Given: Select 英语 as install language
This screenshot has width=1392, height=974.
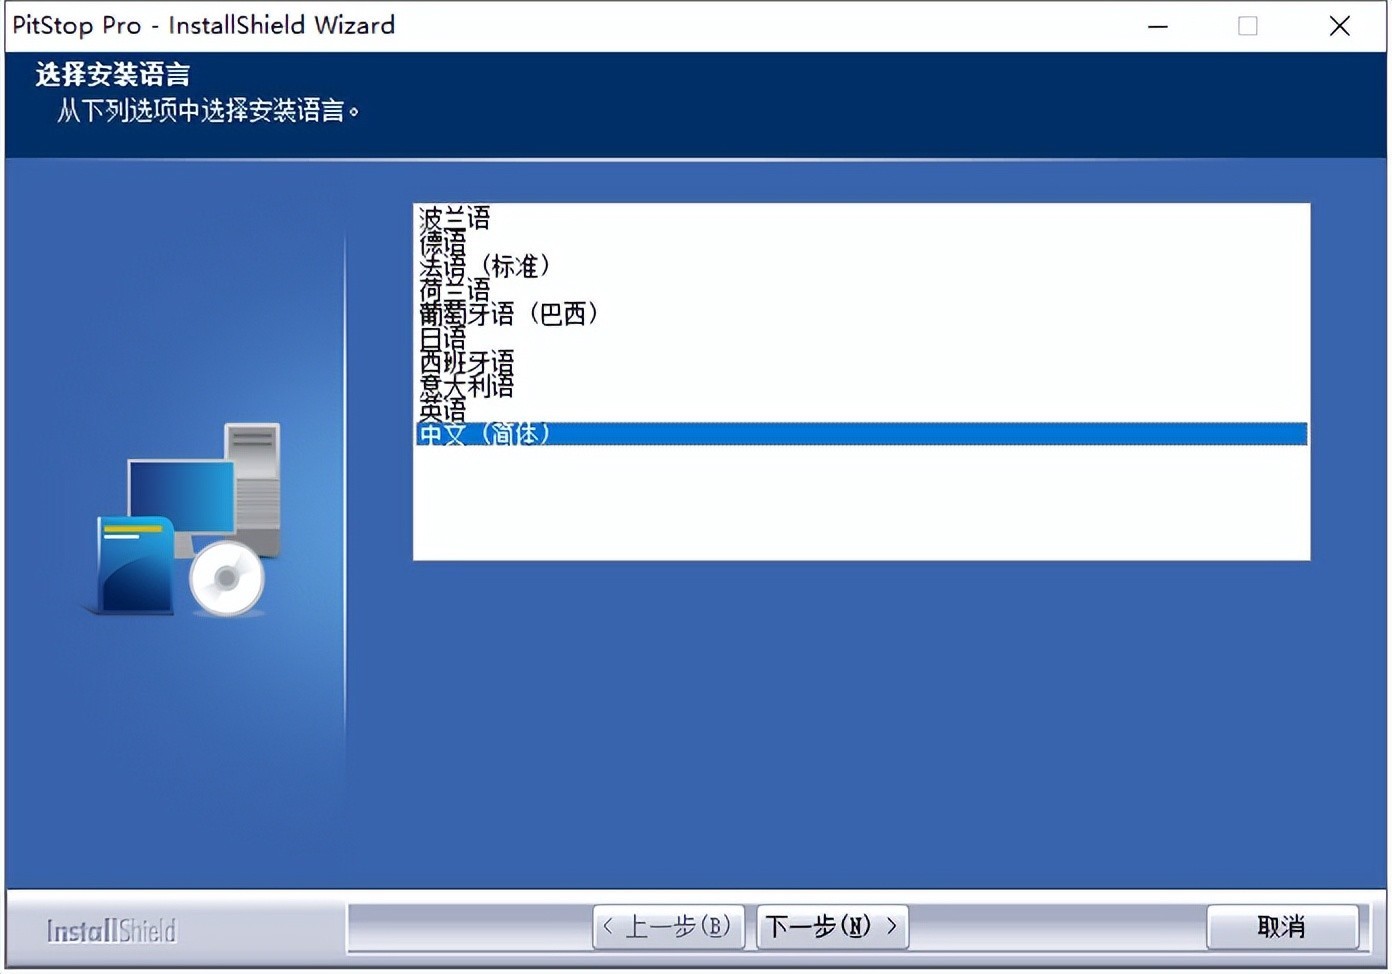Looking at the screenshot, I should [x=861, y=409].
